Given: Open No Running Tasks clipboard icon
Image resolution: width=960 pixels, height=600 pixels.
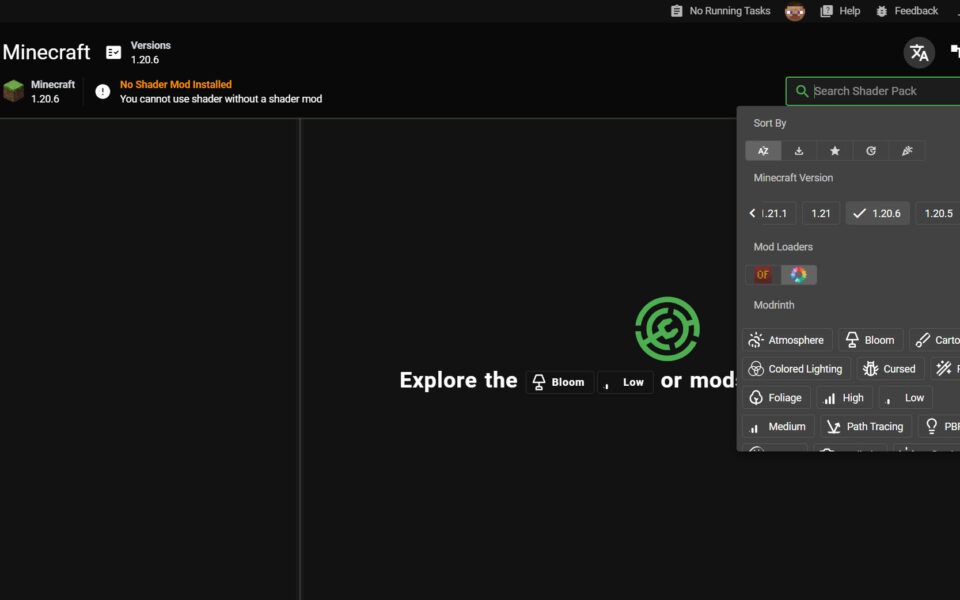Looking at the screenshot, I should [677, 11].
